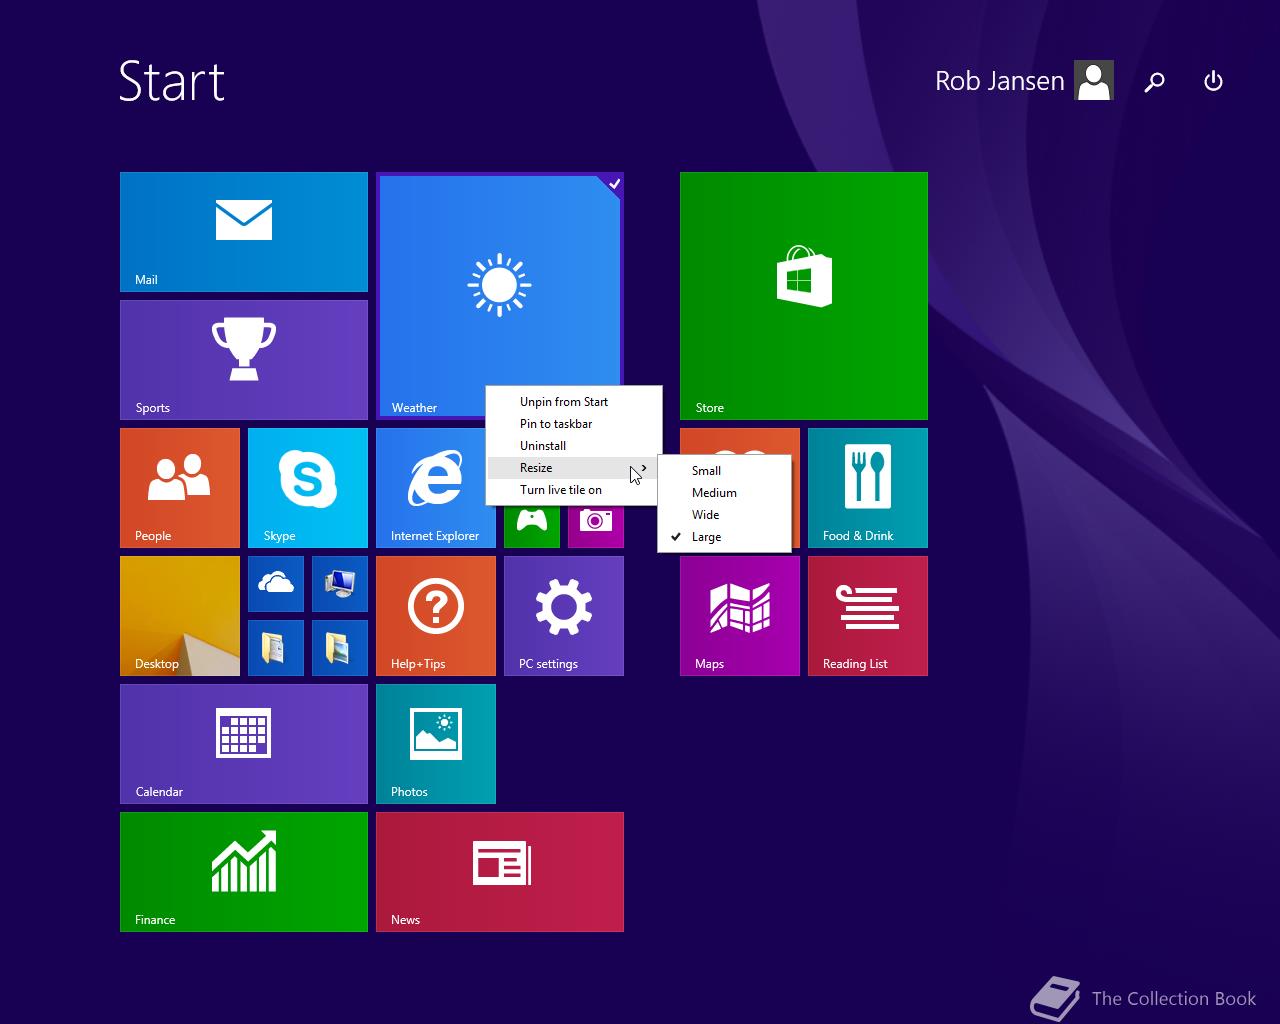
Task: Uncheck the Weather tile selection checkmark
Action: [614, 183]
